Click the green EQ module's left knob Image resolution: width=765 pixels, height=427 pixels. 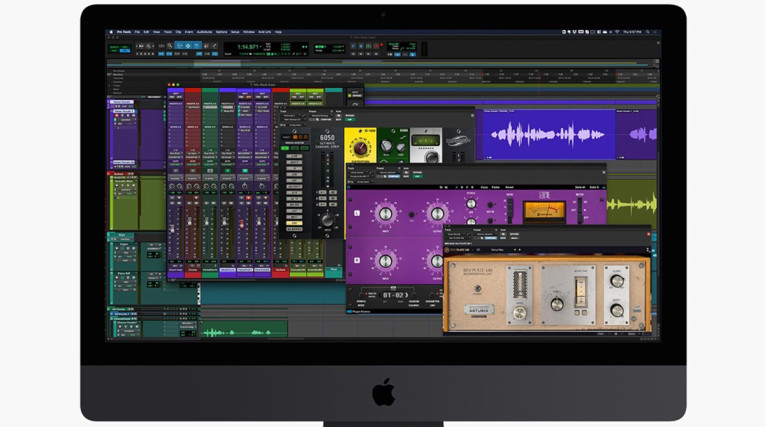(386, 145)
